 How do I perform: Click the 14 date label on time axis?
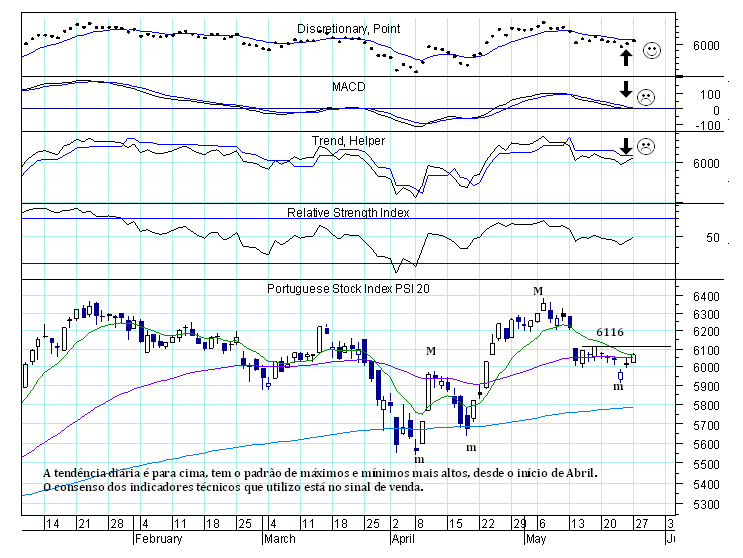[x=52, y=524]
